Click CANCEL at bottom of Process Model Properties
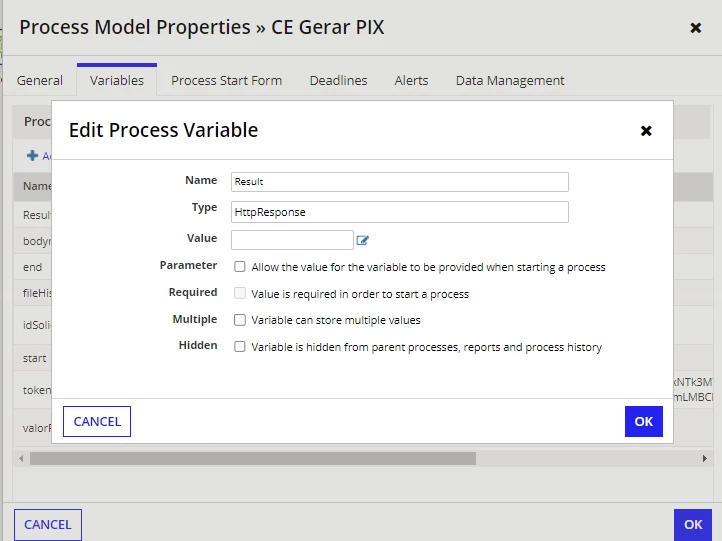This screenshot has width=722, height=541. pos(48,524)
